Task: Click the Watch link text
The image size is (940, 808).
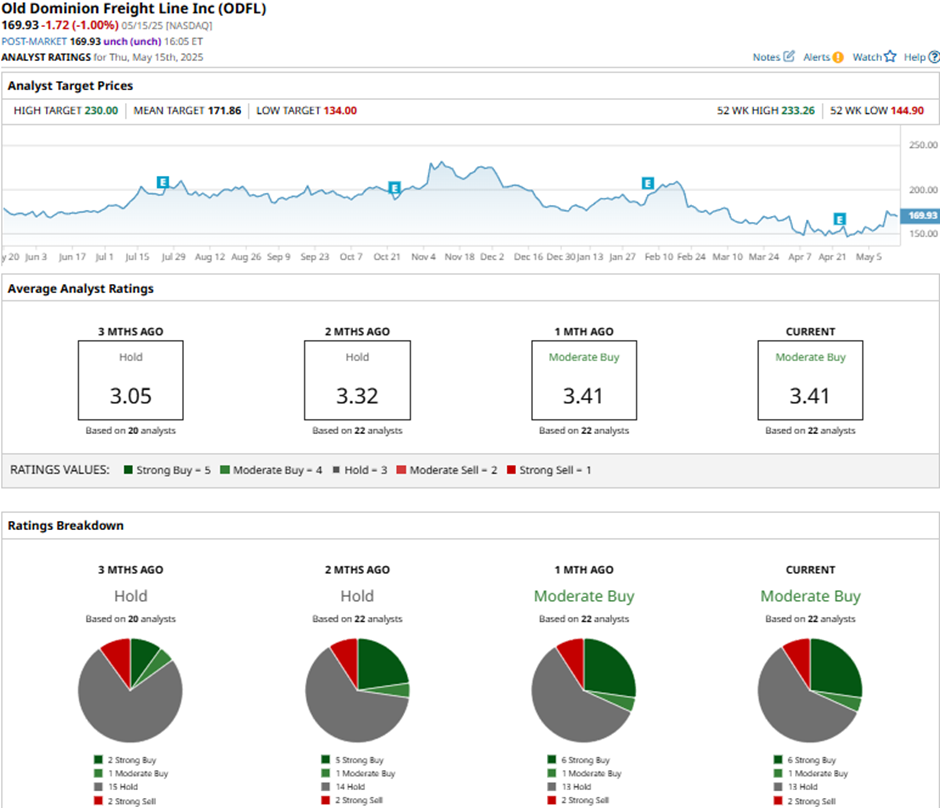Action: tap(866, 57)
